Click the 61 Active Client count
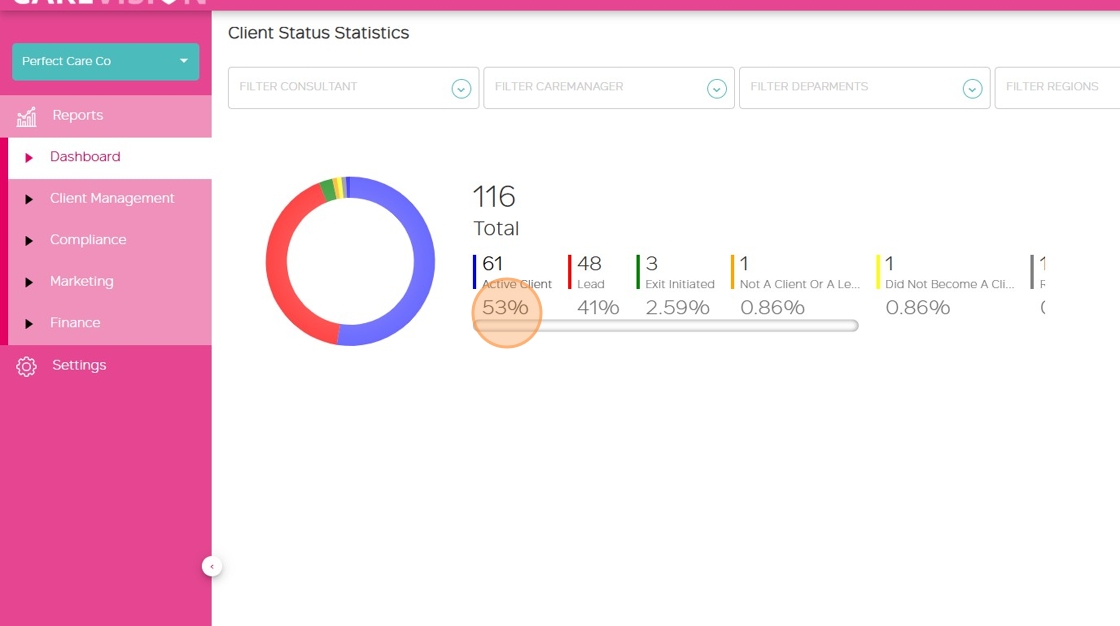The image size is (1120, 626). tap(493, 264)
